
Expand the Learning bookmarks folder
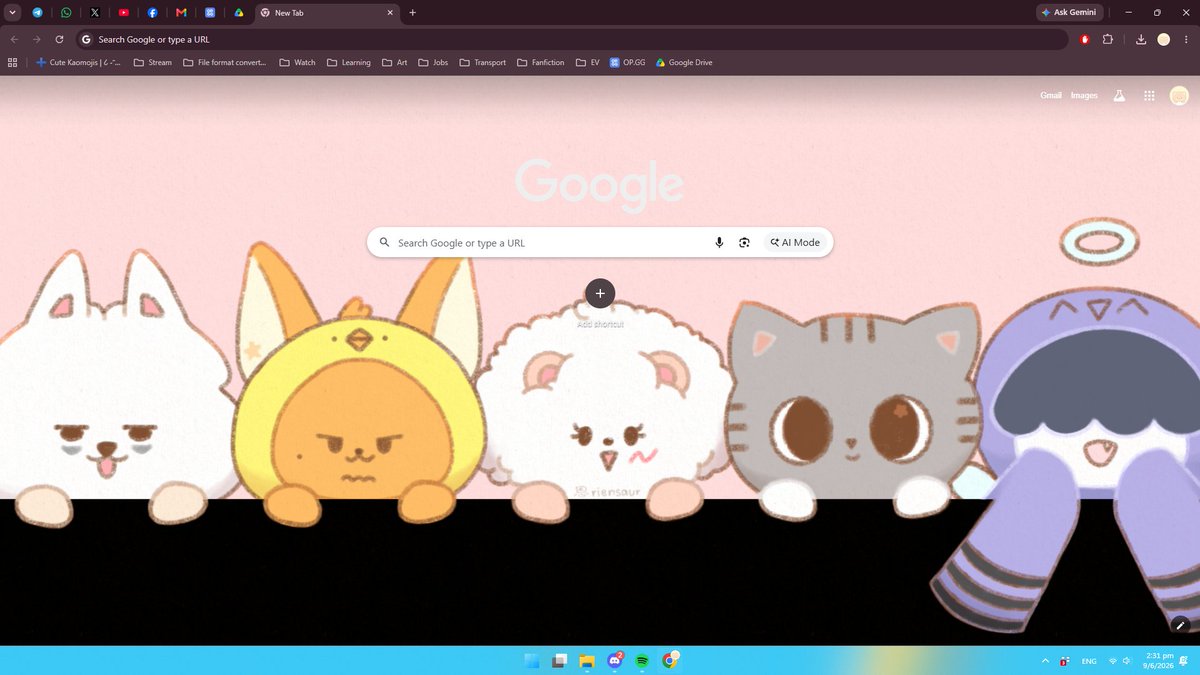(348, 62)
